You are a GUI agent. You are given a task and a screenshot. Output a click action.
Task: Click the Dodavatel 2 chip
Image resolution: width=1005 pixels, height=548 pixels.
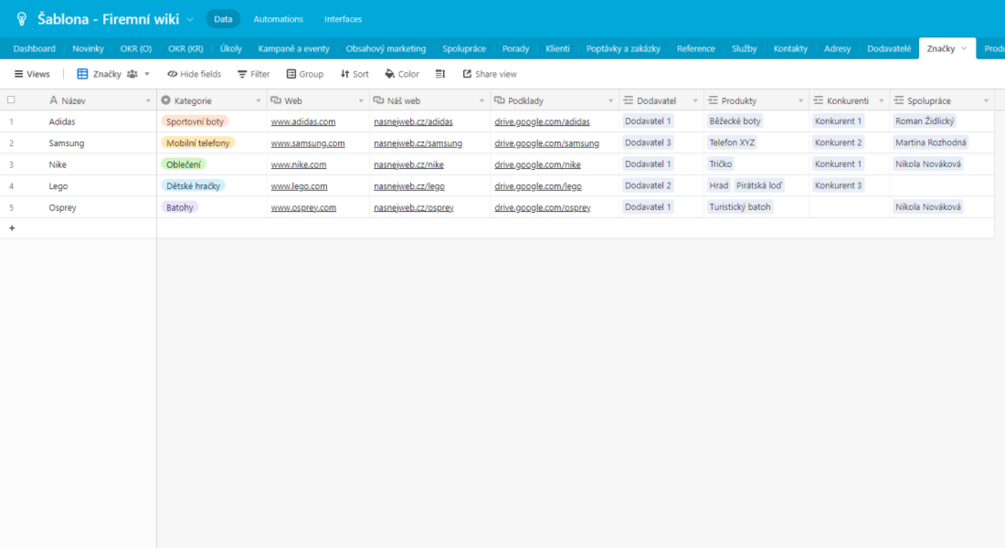[x=647, y=186]
